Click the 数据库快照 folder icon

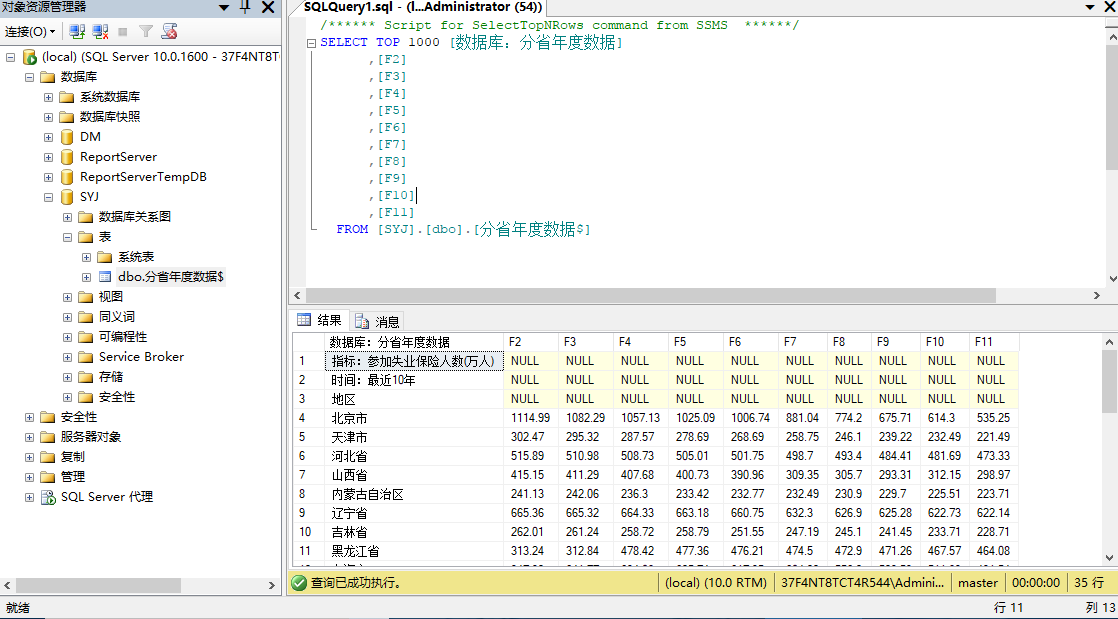[66, 116]
